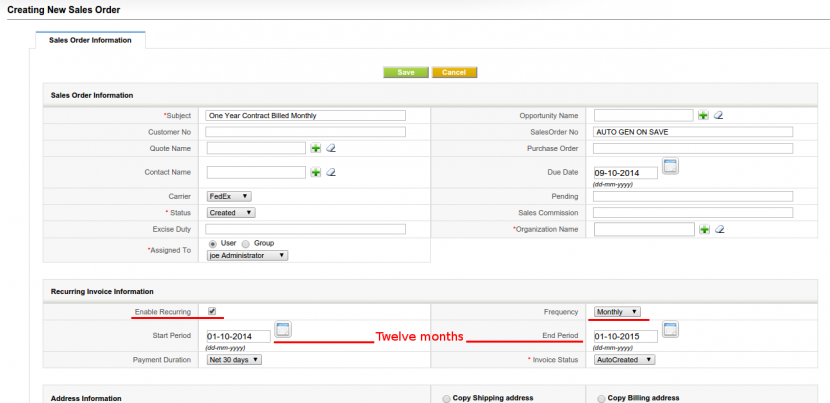Clear Opportunity Name using the eraser icon
Viewport: 830px width, 403px height.
tap(718, 115)
